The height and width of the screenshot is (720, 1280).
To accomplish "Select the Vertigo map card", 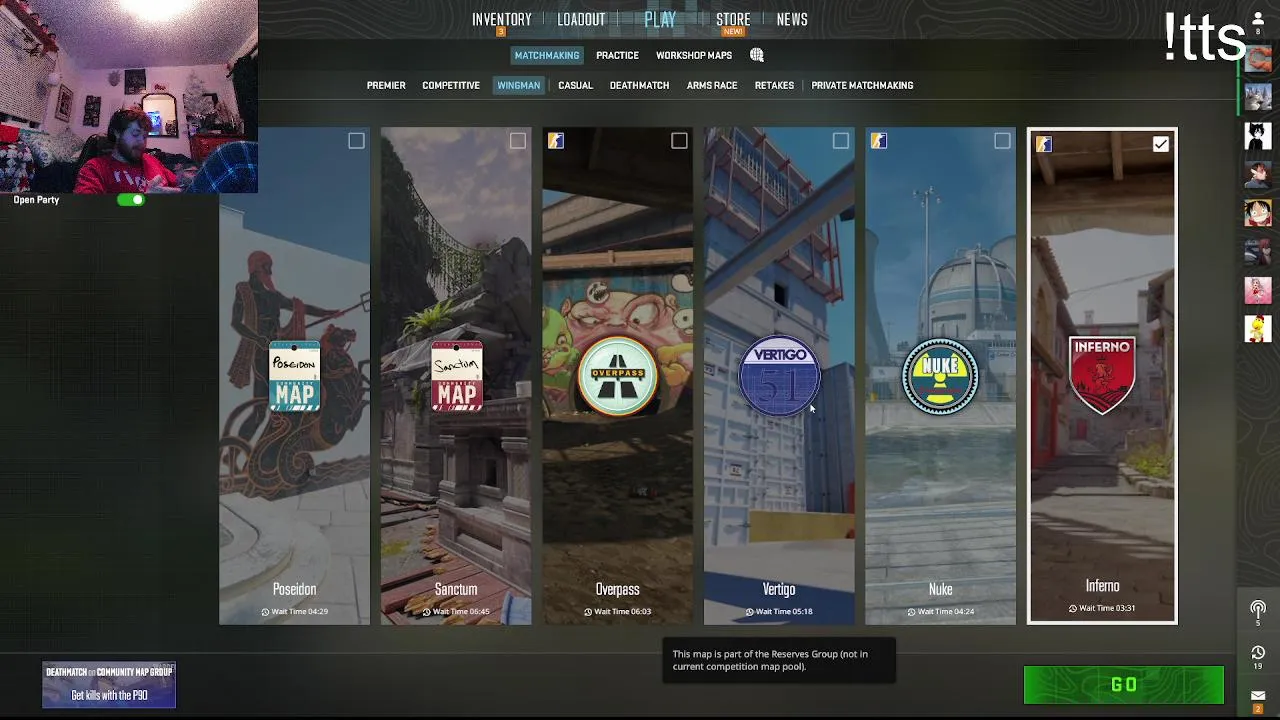I will tap(779, 376).
